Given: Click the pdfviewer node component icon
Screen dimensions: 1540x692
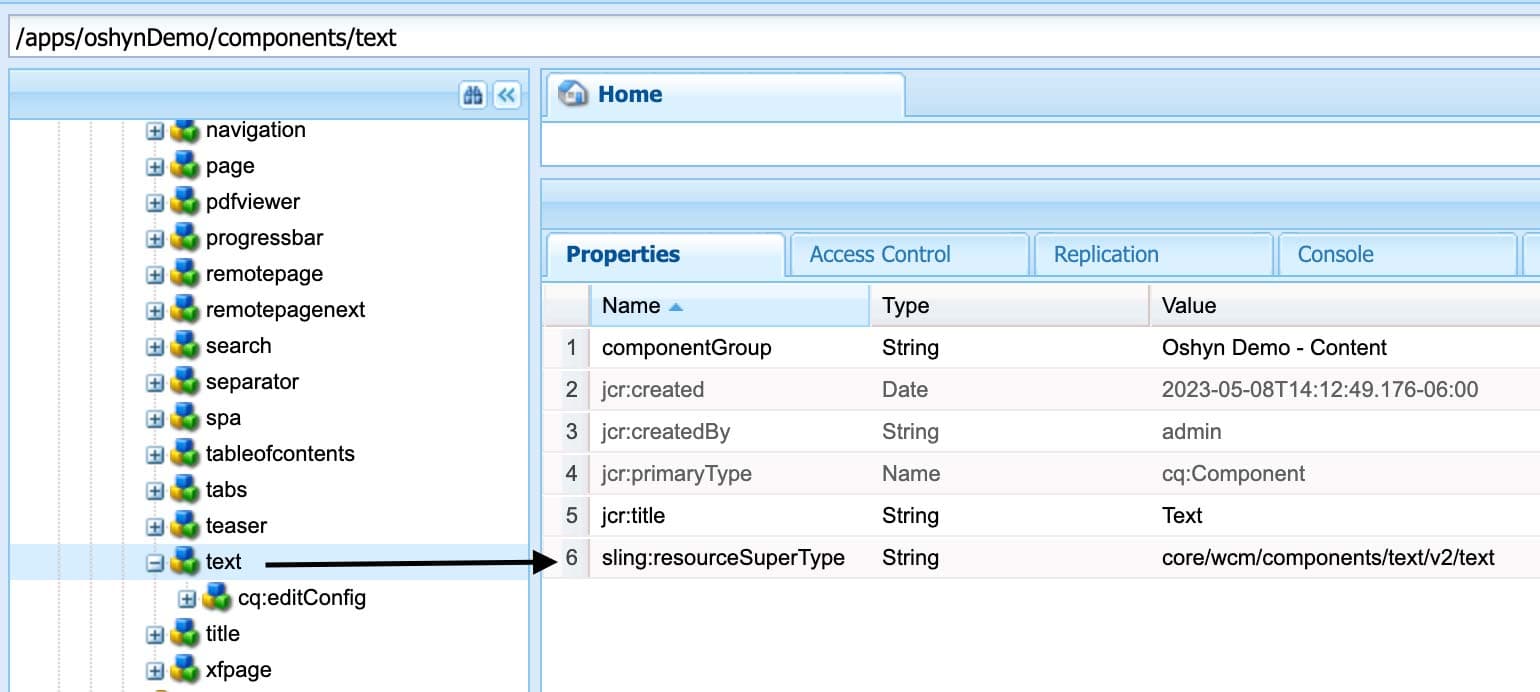Looking at the screenshot, I should [x=184, y=202].
